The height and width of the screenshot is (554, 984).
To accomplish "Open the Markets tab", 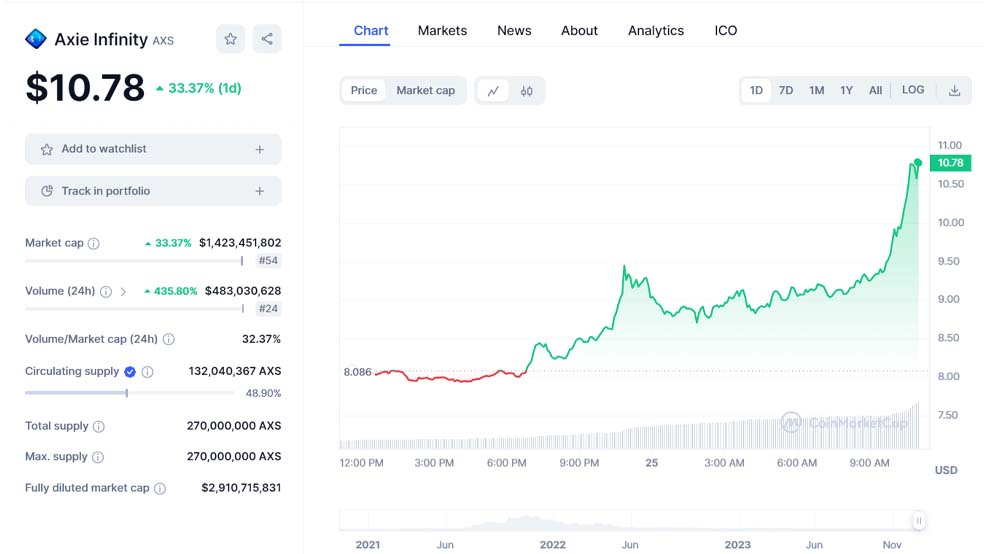I will point(442,31).
